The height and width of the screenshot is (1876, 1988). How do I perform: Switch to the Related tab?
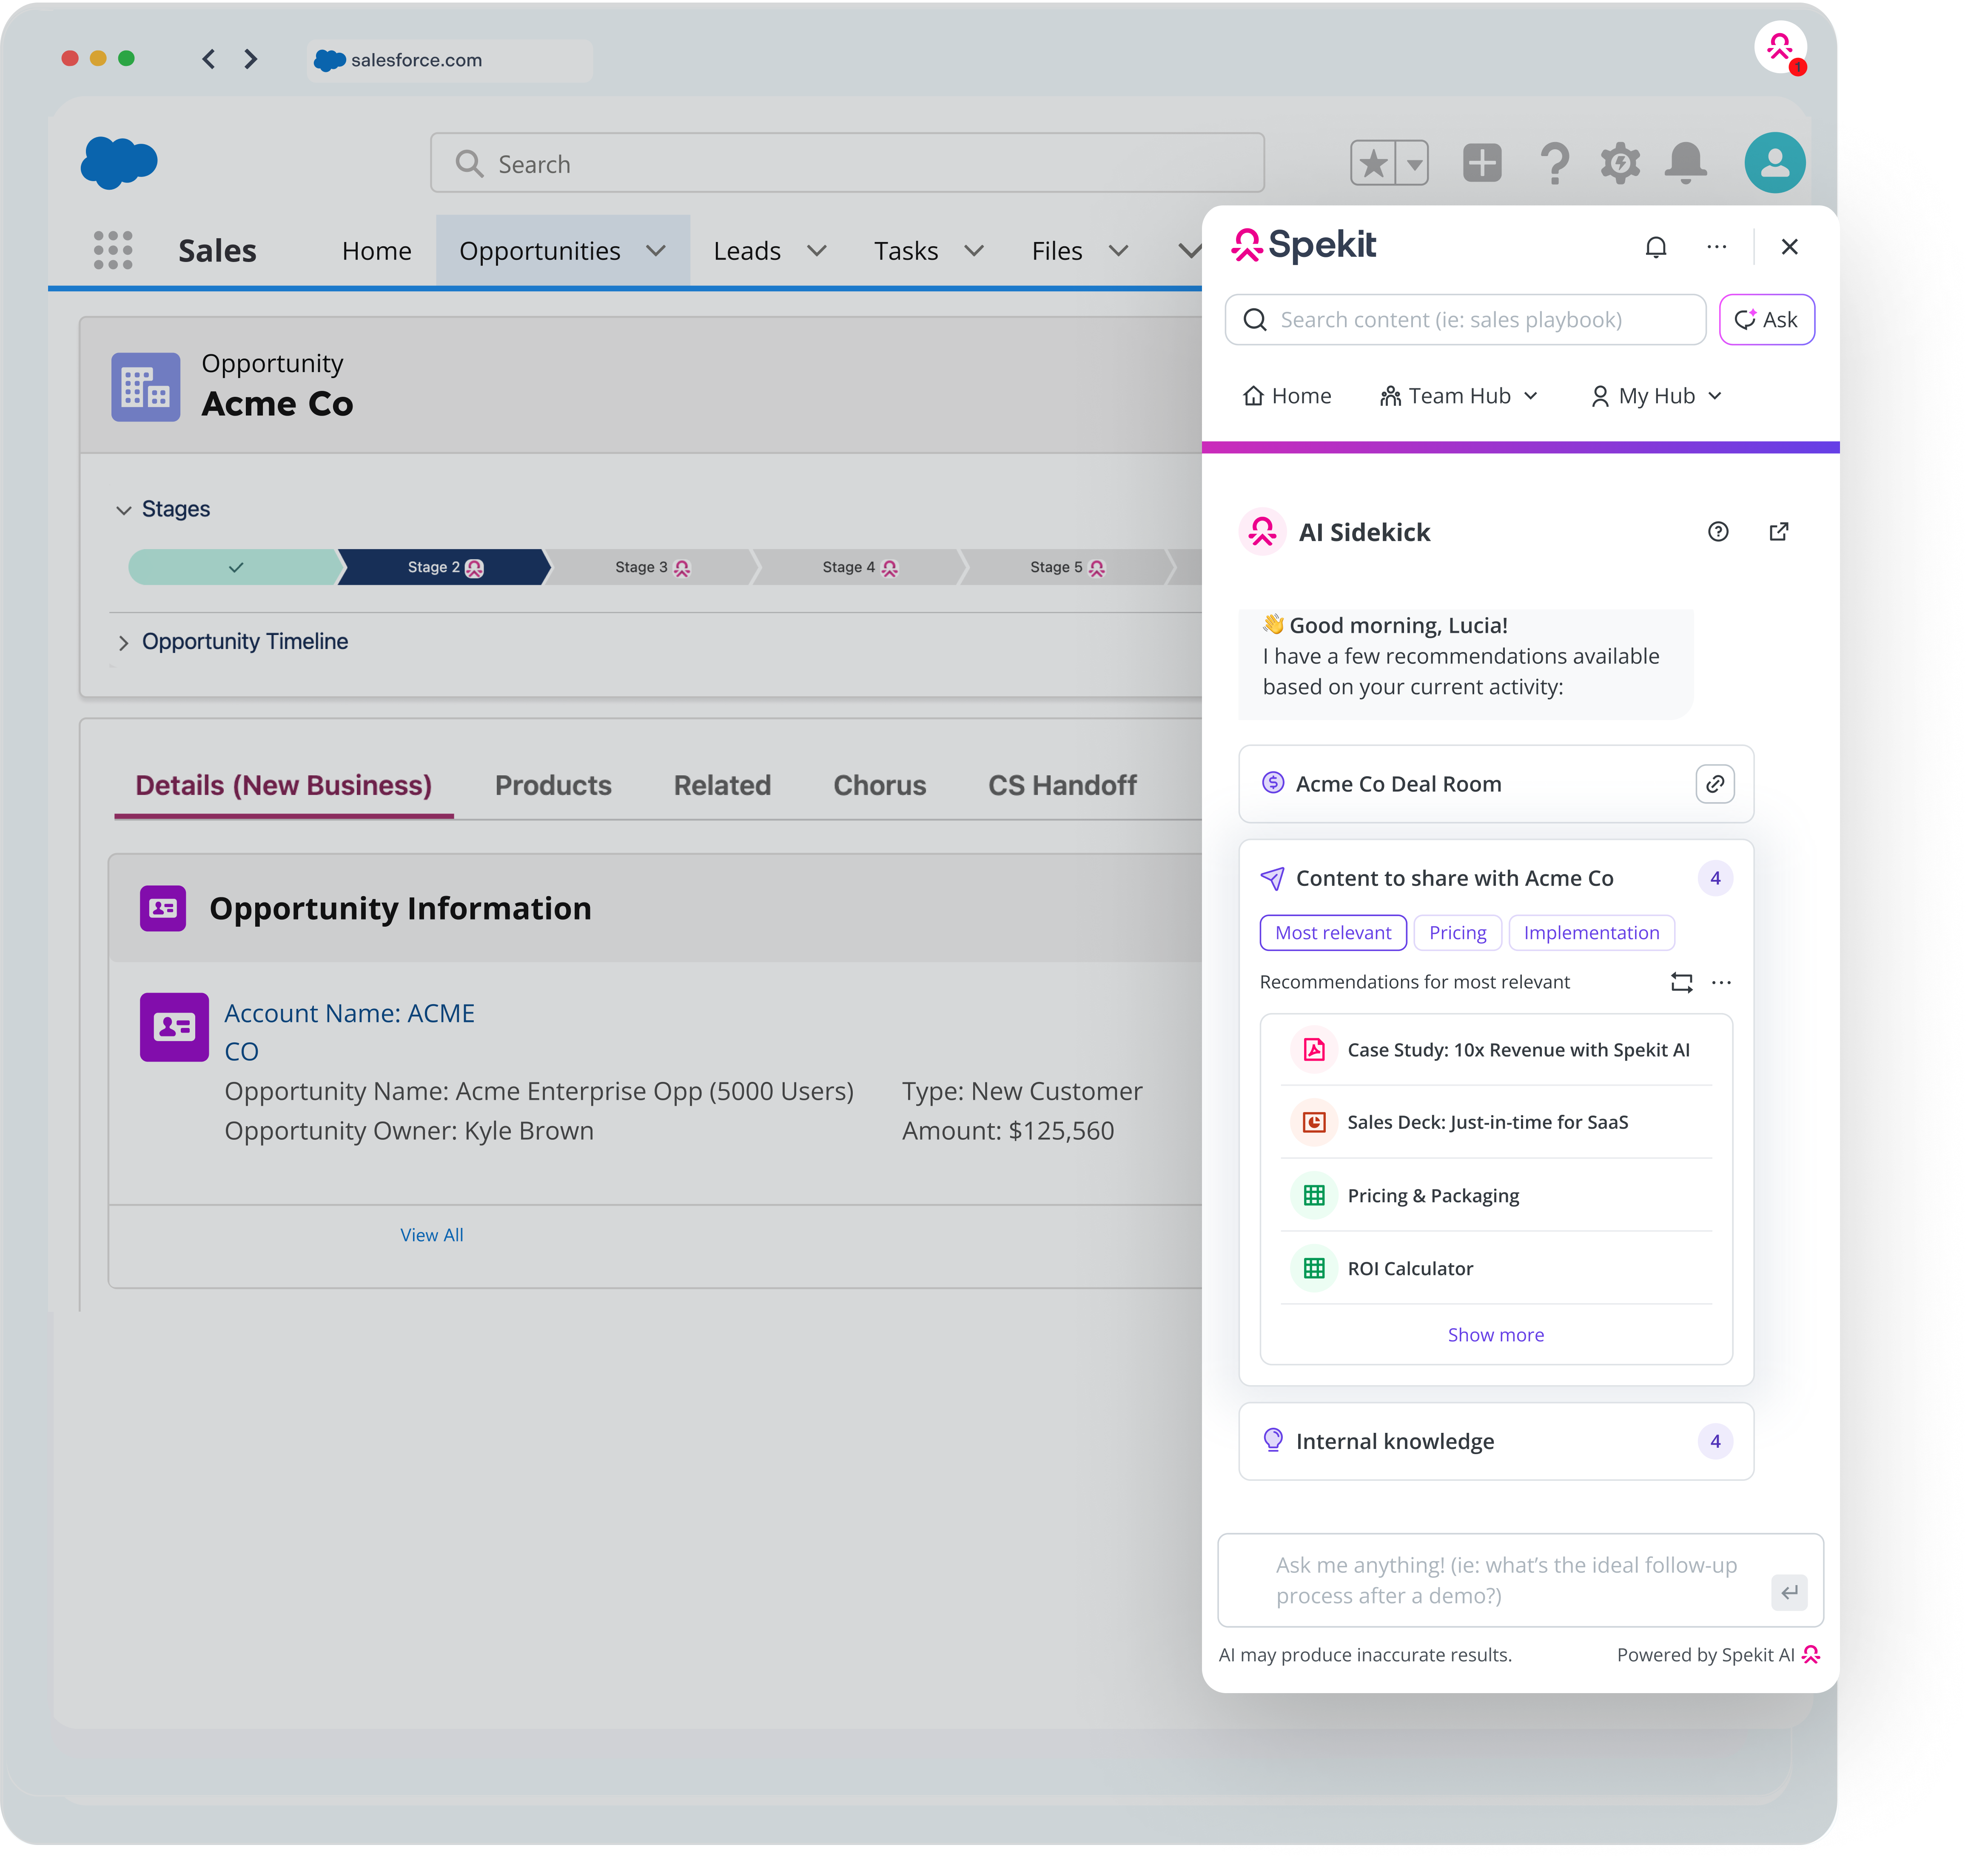722,786
